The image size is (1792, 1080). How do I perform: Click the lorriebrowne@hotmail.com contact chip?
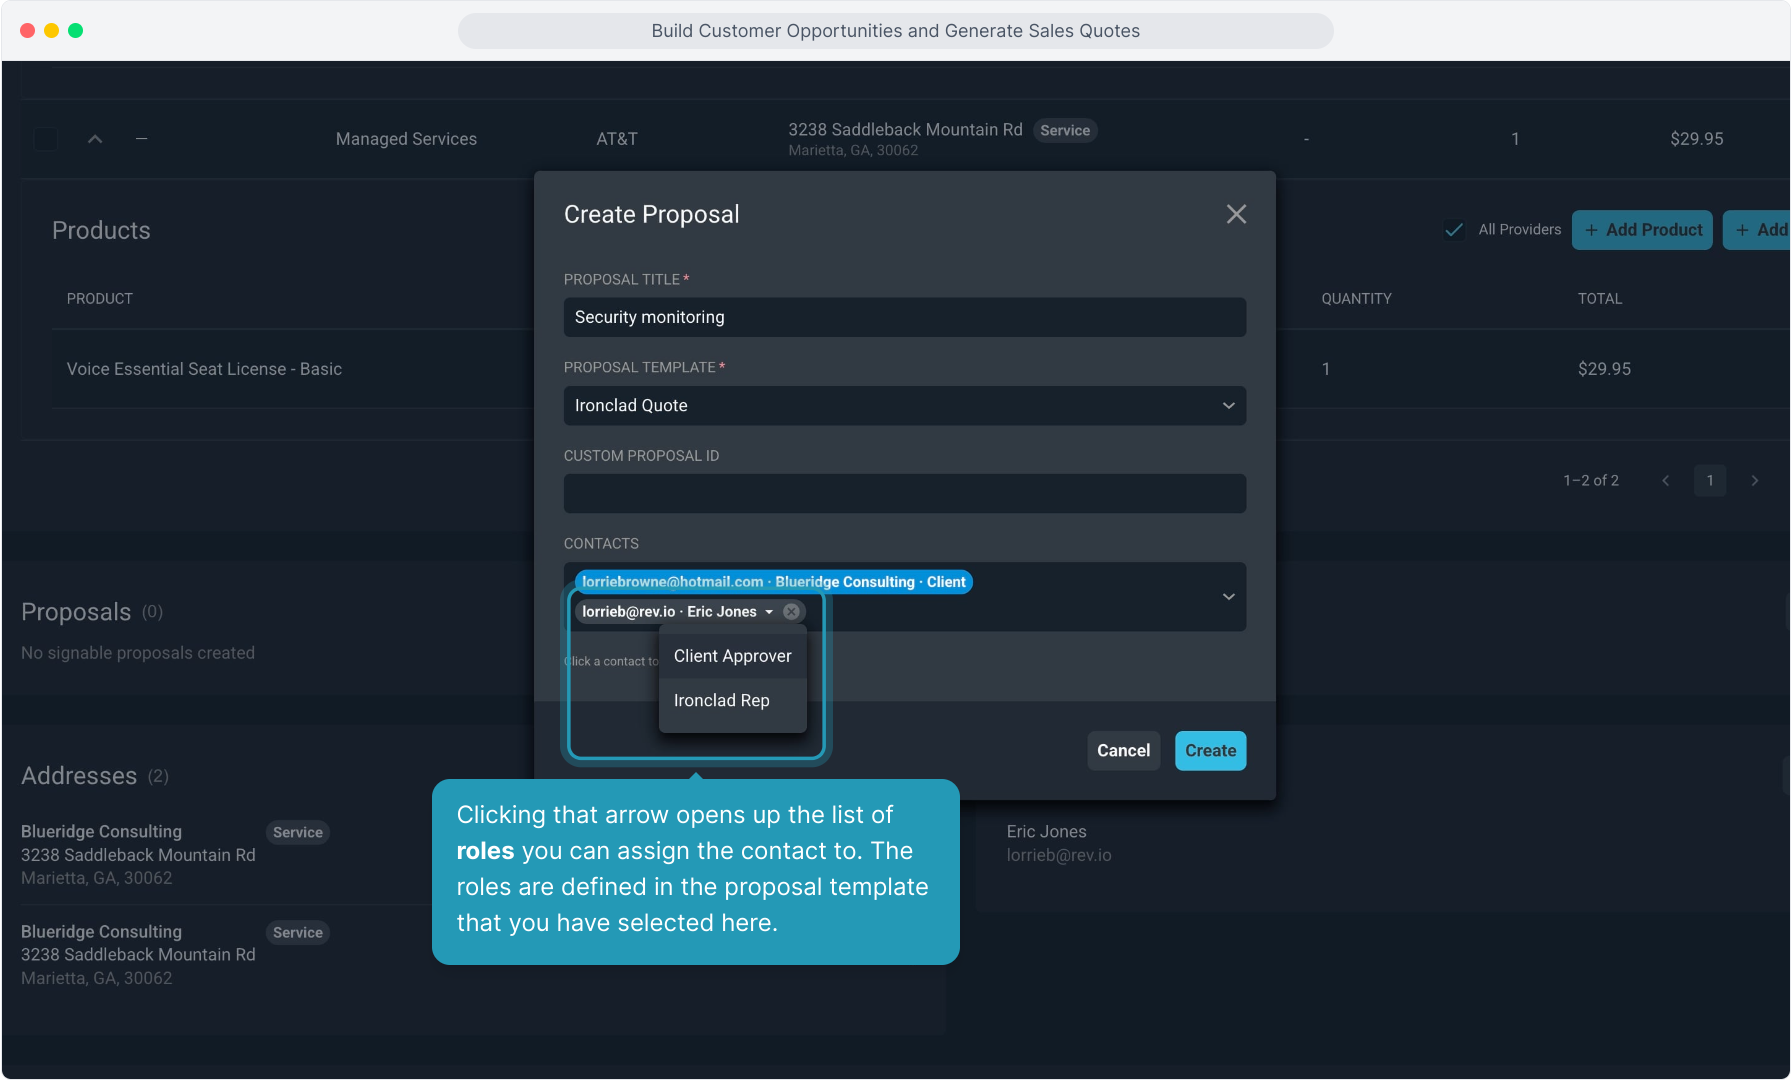click(773, 582)
